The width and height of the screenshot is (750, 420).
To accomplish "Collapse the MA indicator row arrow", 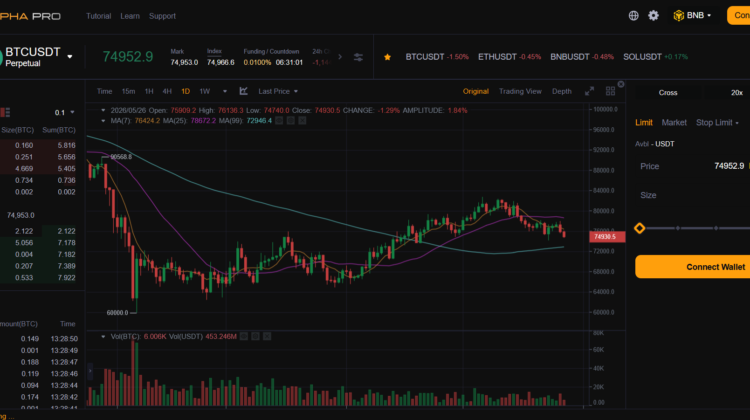I will (103, 121).
